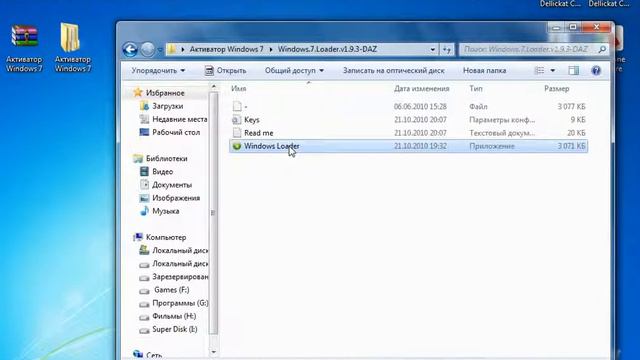Open the Общий доступ dropdown menu
Image resolution: width=640 pixels, height=360 pixels.
coord(294,71)
